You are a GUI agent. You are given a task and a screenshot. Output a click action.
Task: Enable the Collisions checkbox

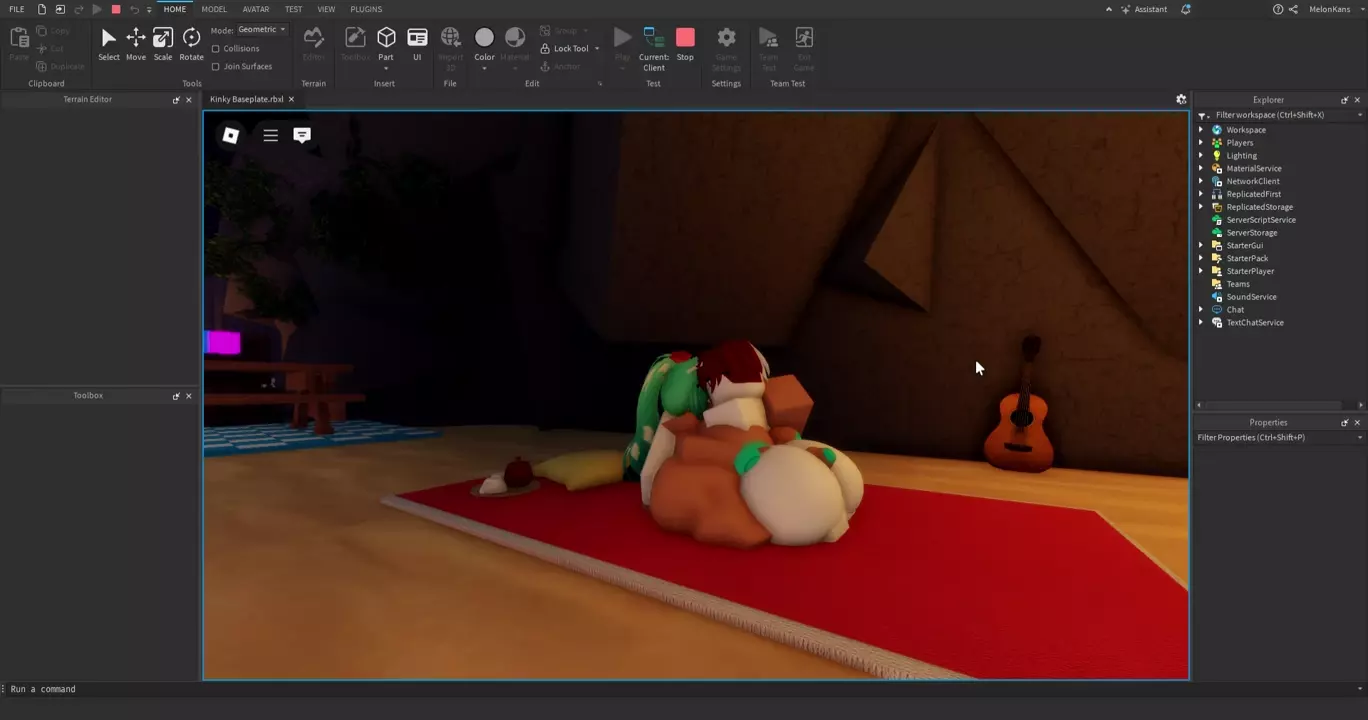click(x=216, y=49)
